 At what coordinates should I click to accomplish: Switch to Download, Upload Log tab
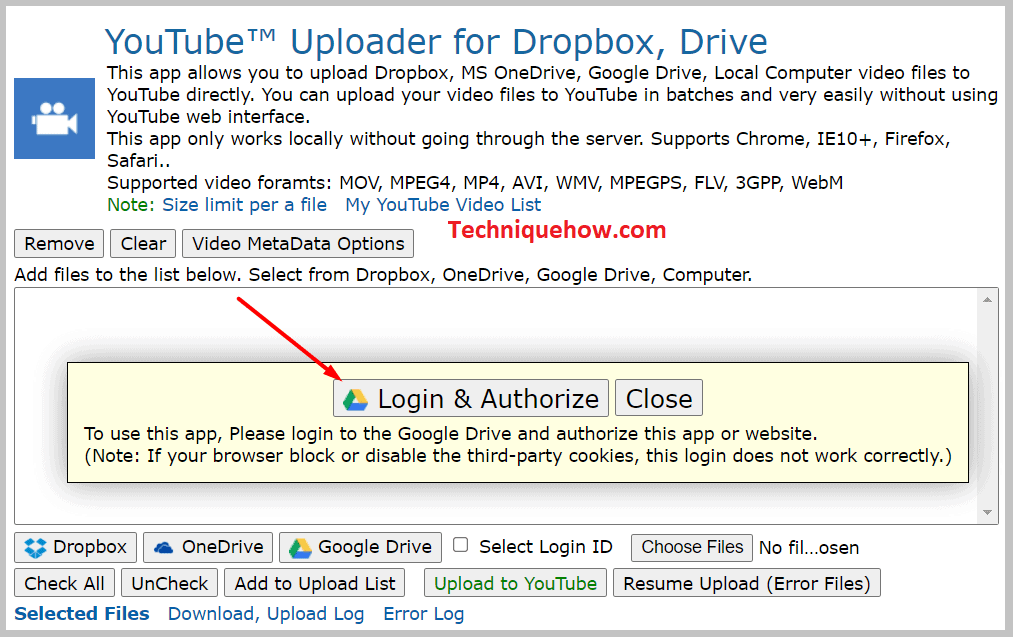coord(266,614)
